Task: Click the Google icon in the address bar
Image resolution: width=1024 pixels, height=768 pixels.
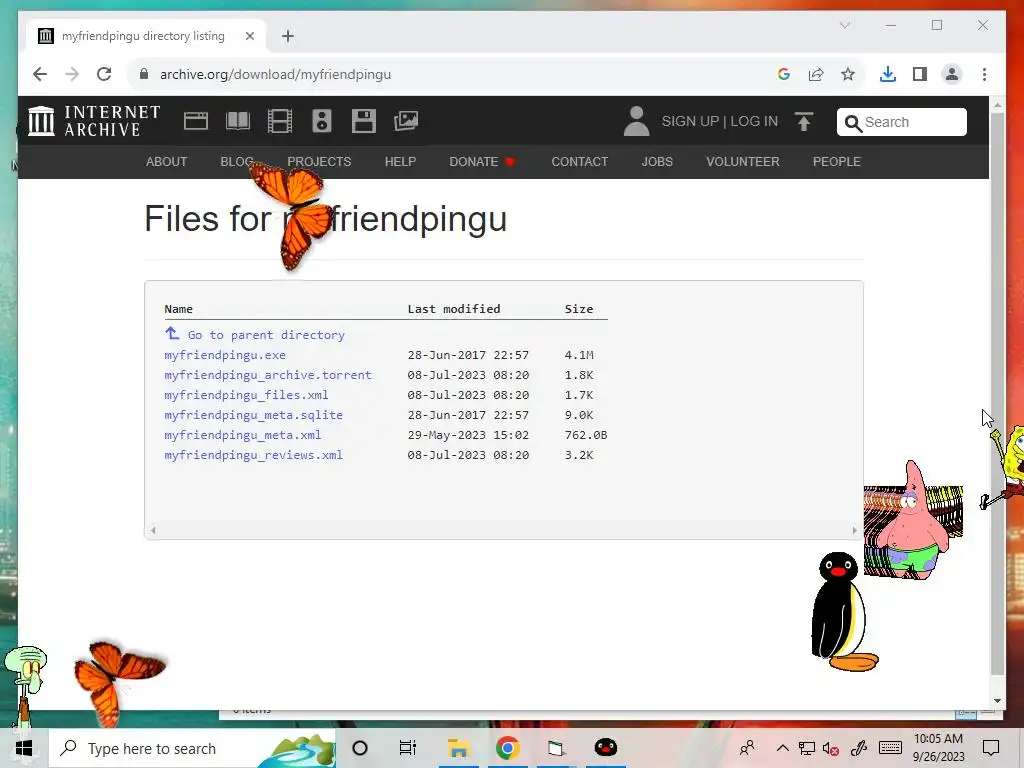Action: [x=784, y=74]
